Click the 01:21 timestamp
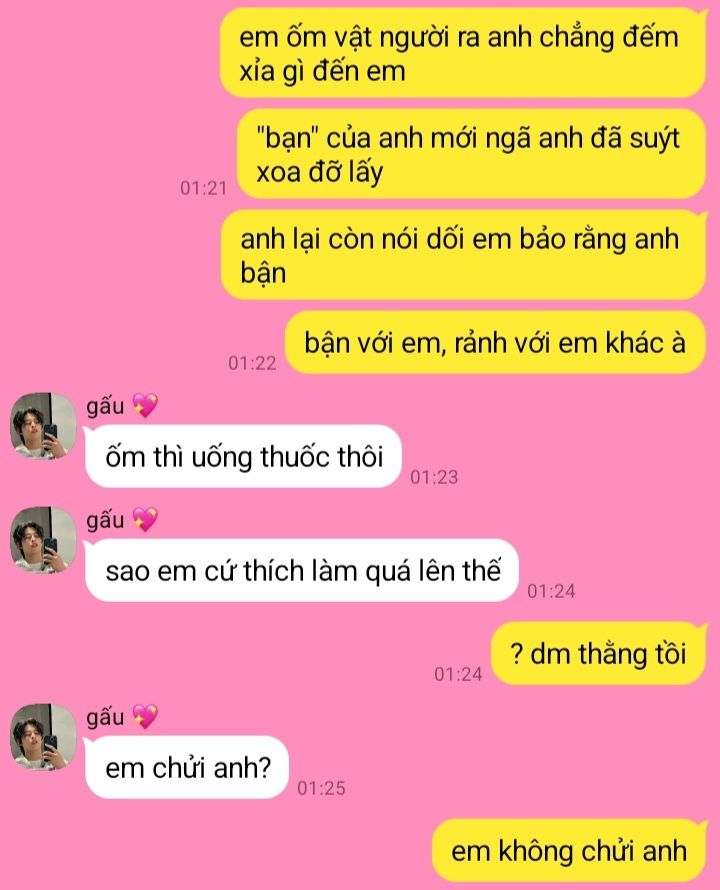 (x=203, y=188)
